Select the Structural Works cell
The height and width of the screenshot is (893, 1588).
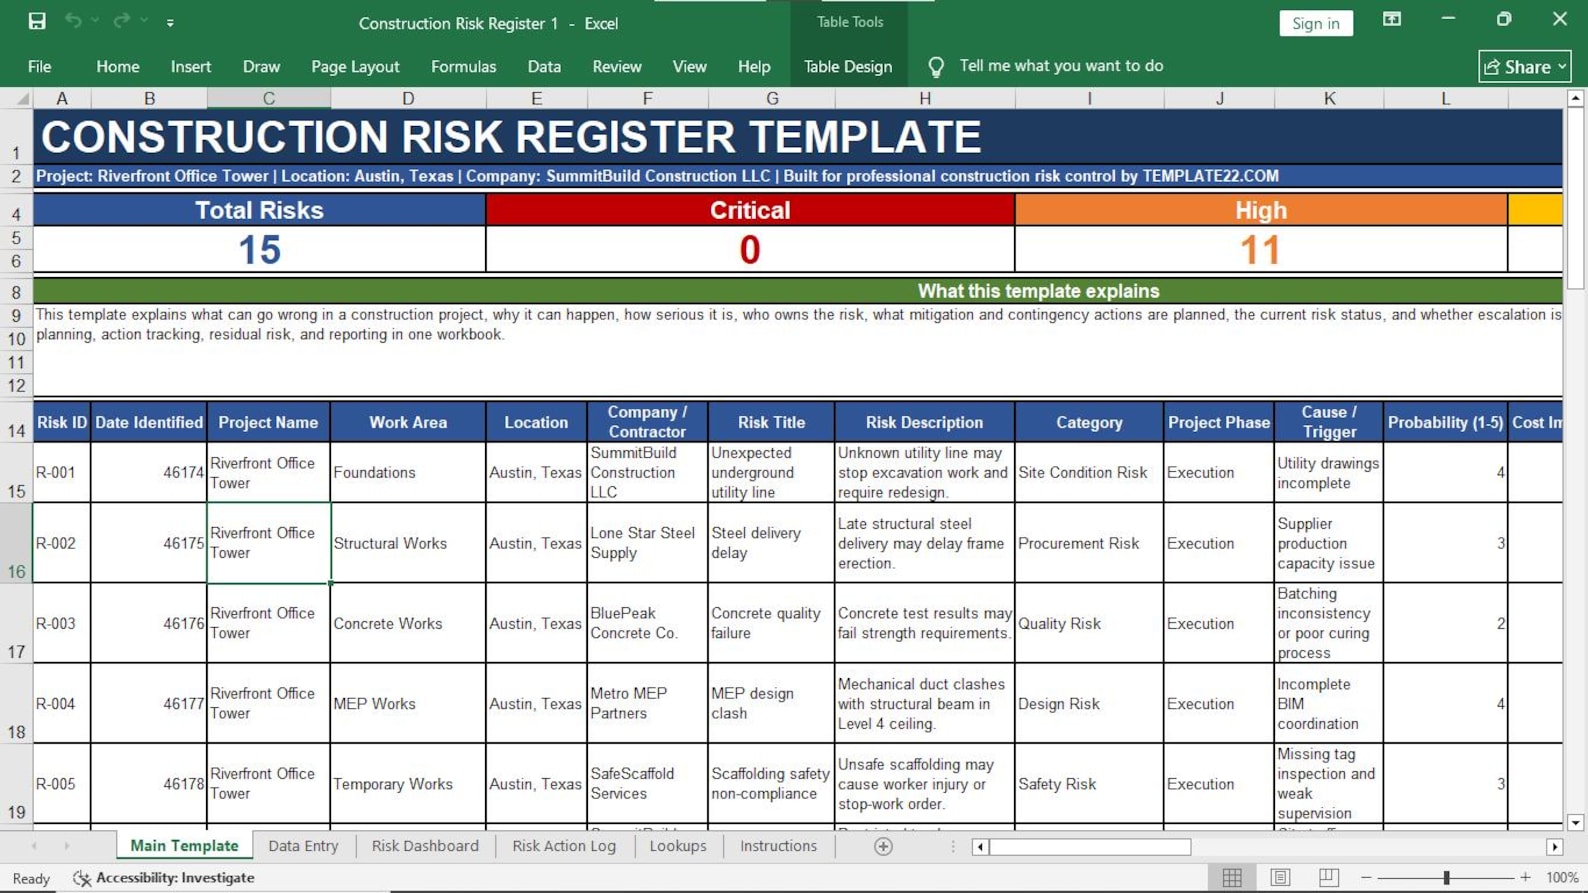tap(408, 543)
